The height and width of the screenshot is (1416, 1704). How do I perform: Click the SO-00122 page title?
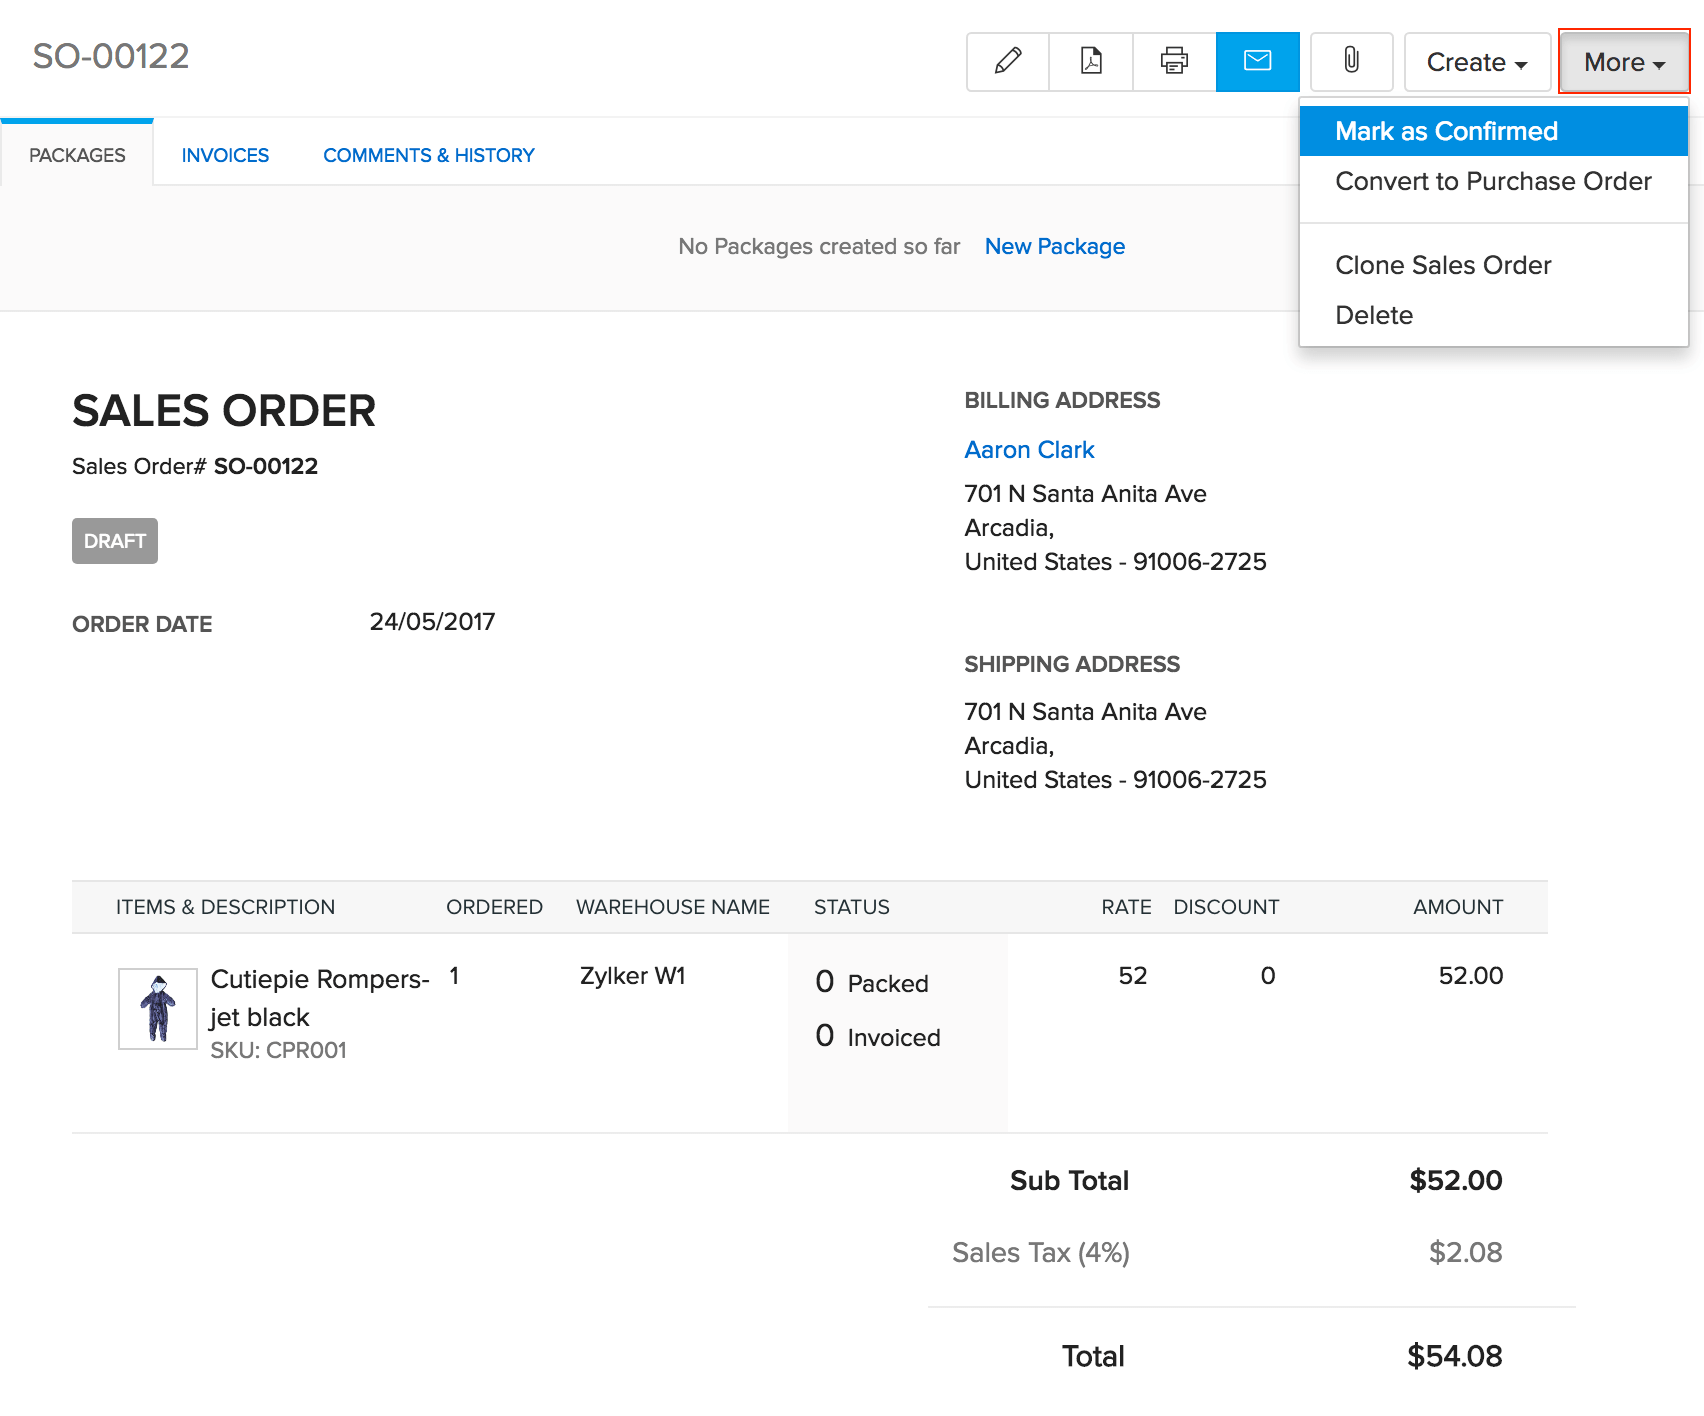point(111,56)
